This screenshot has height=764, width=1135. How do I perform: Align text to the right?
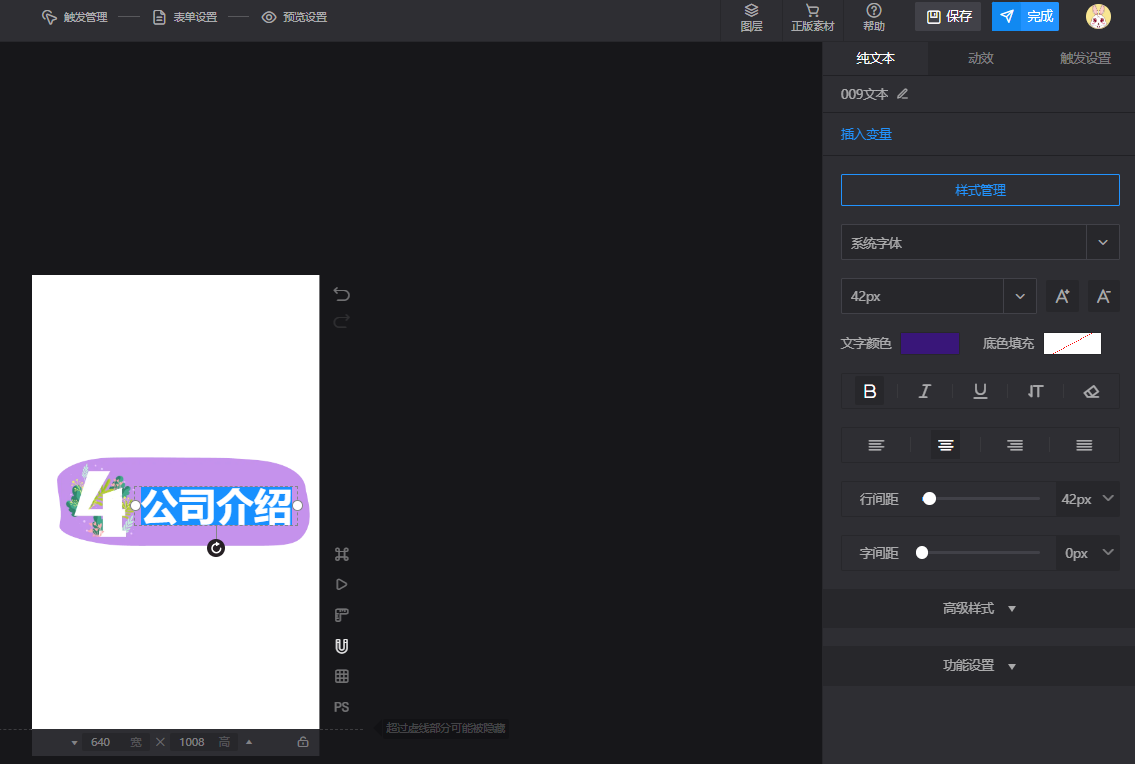pos(1015,445)
